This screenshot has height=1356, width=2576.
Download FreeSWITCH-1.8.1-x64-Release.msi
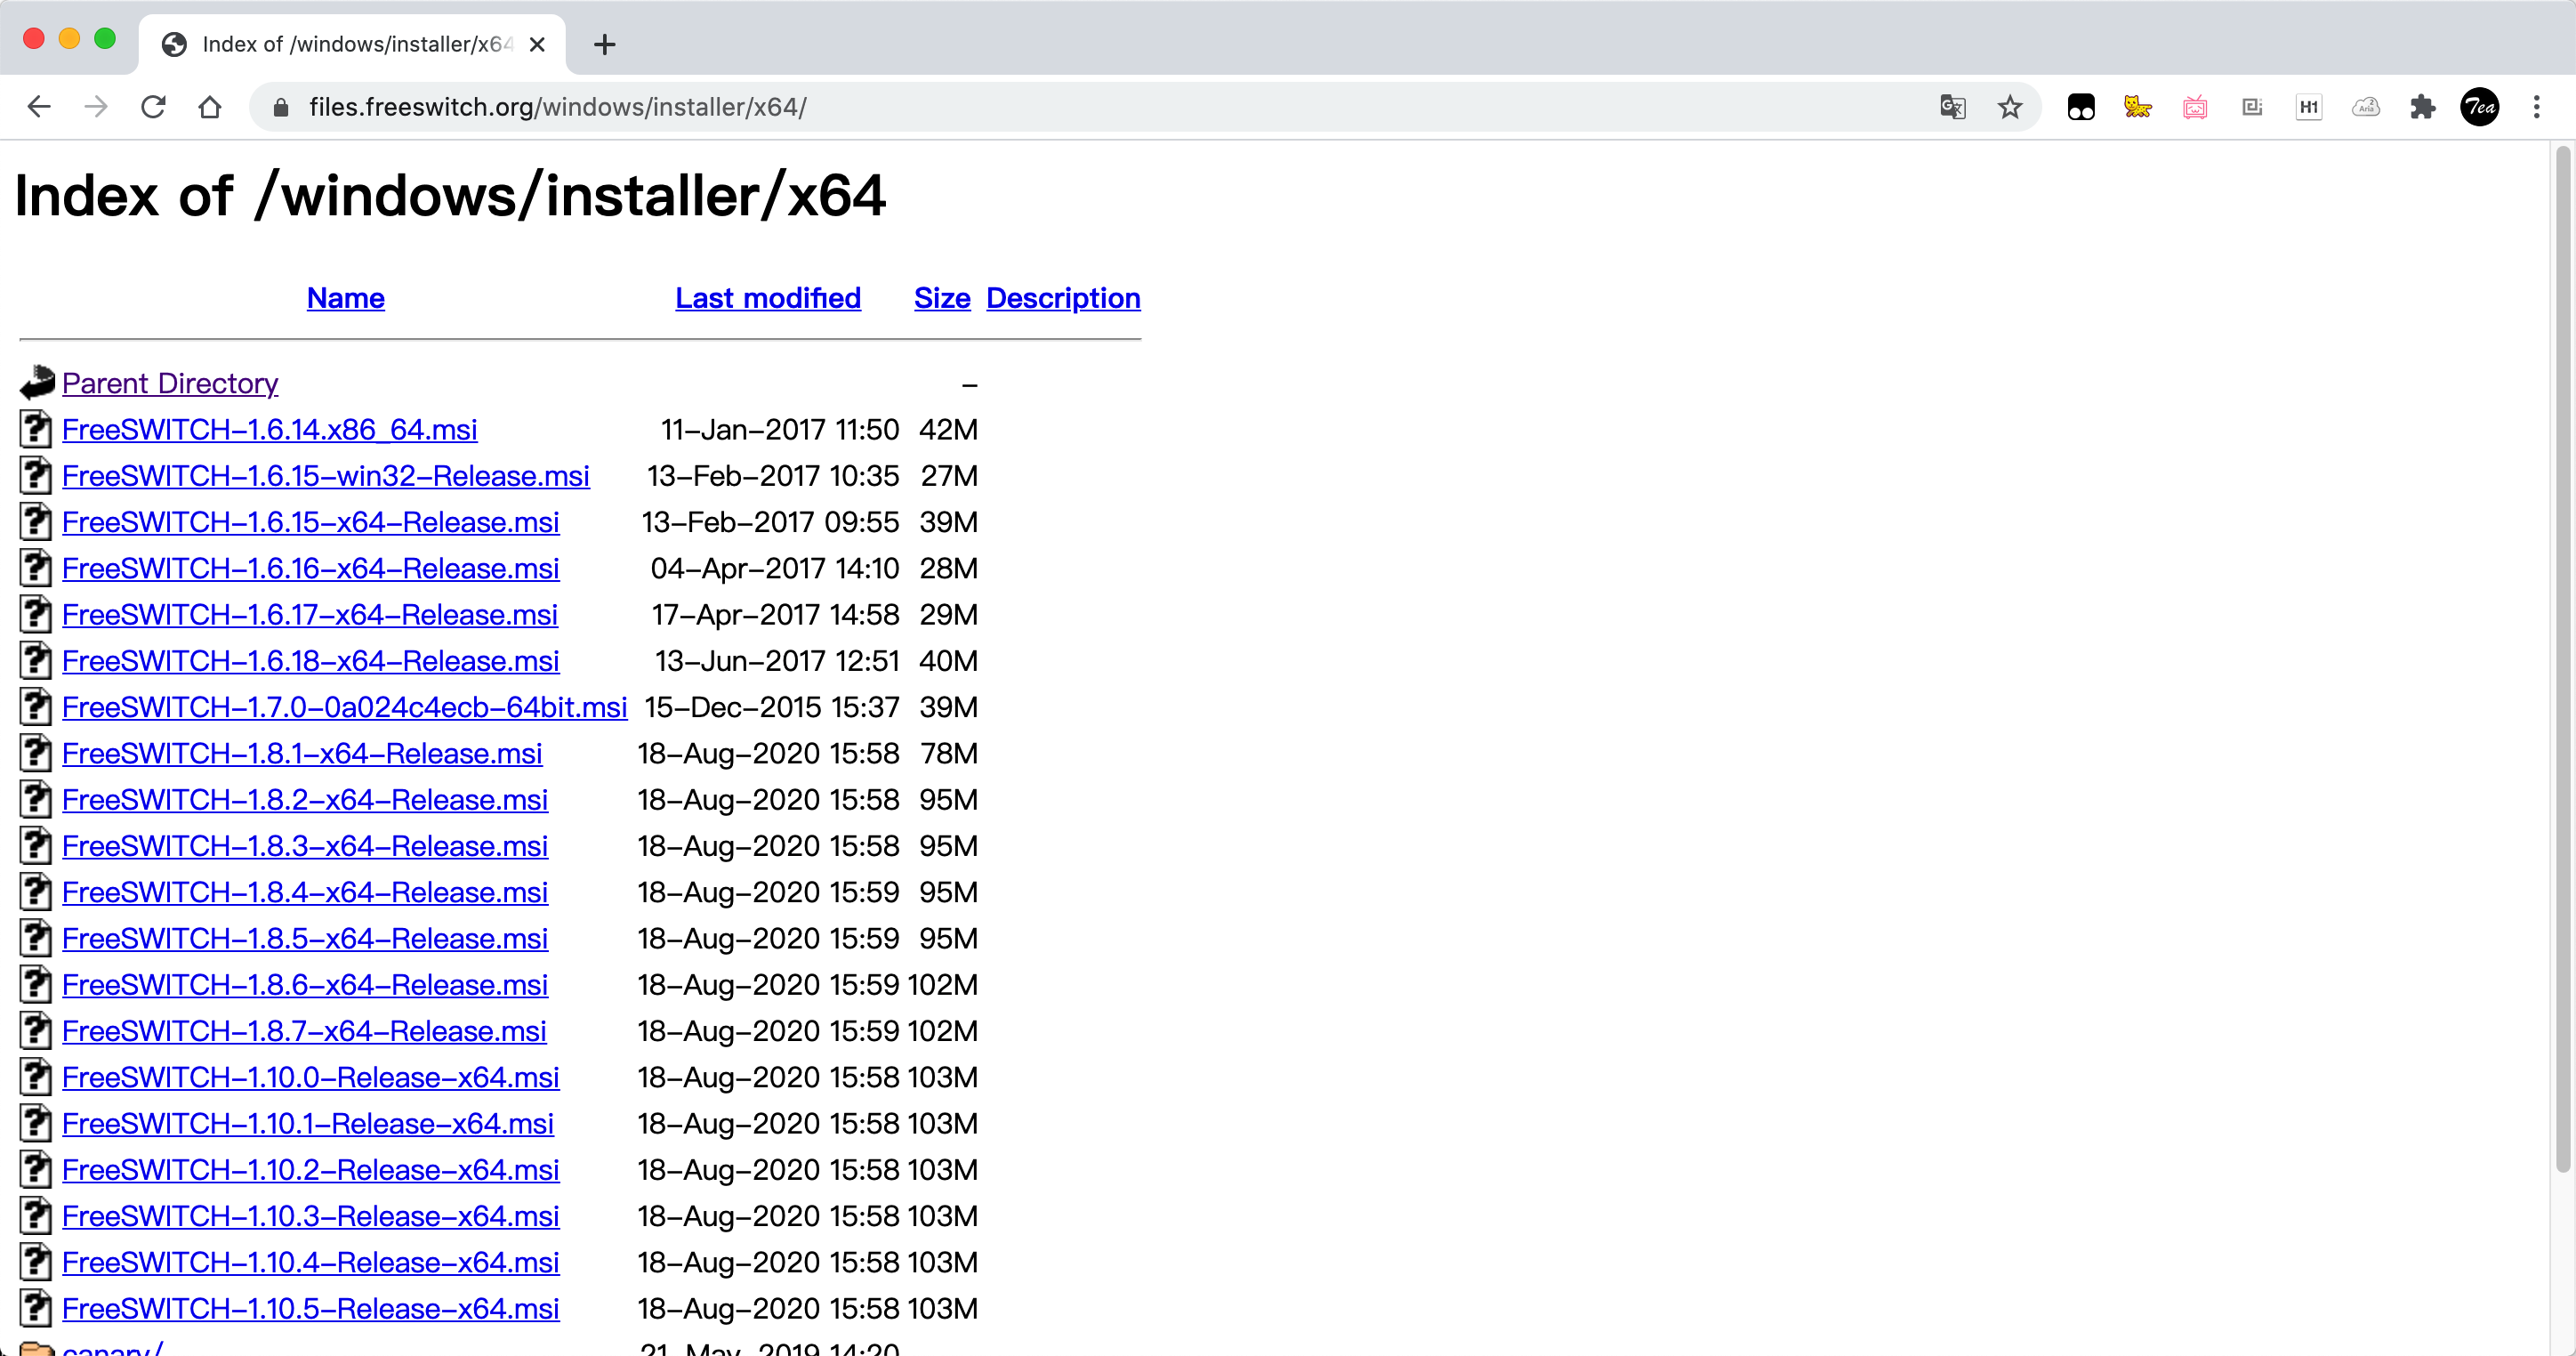pyautogui.click(x=302, y=754)
